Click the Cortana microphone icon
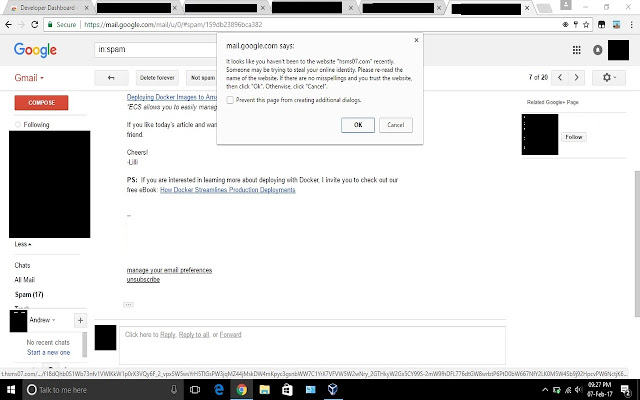 click(x=173, y=390)
